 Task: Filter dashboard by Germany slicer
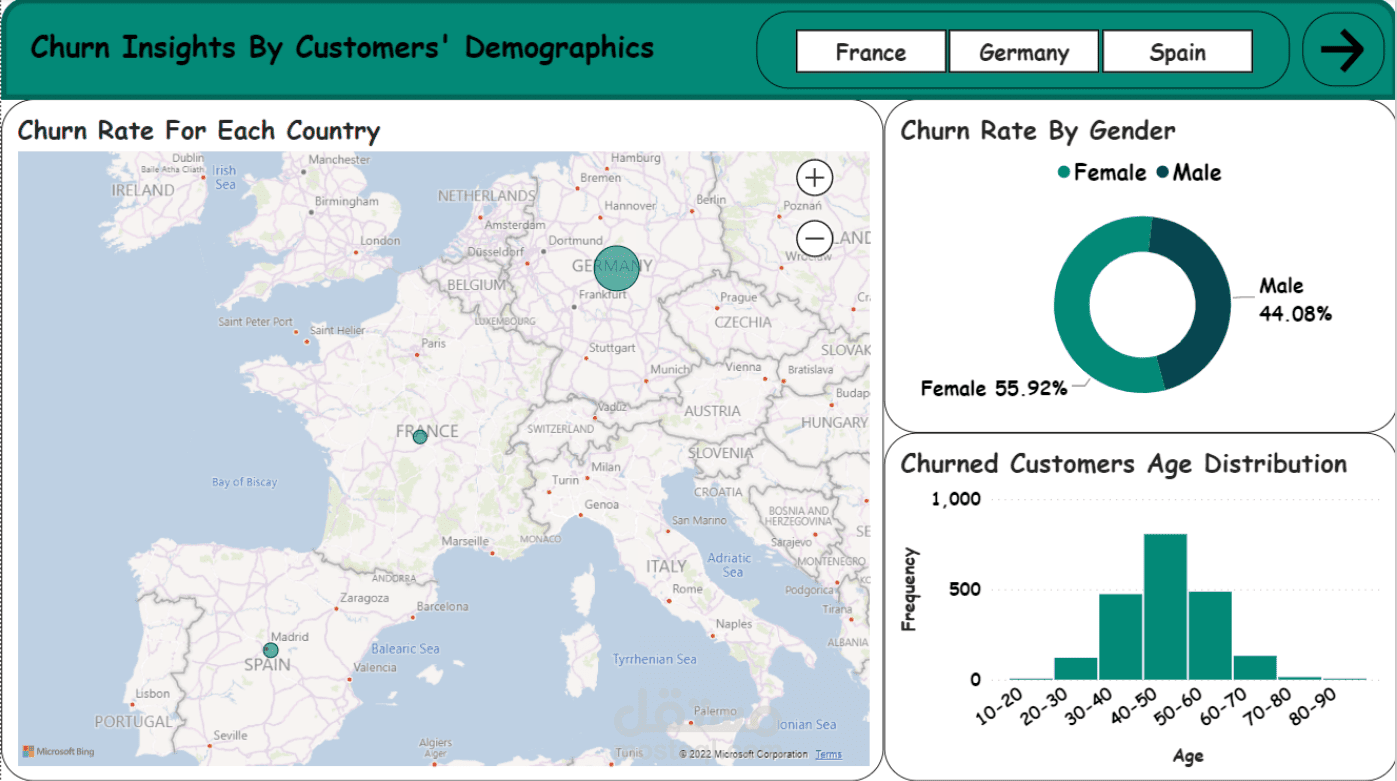1024,52
